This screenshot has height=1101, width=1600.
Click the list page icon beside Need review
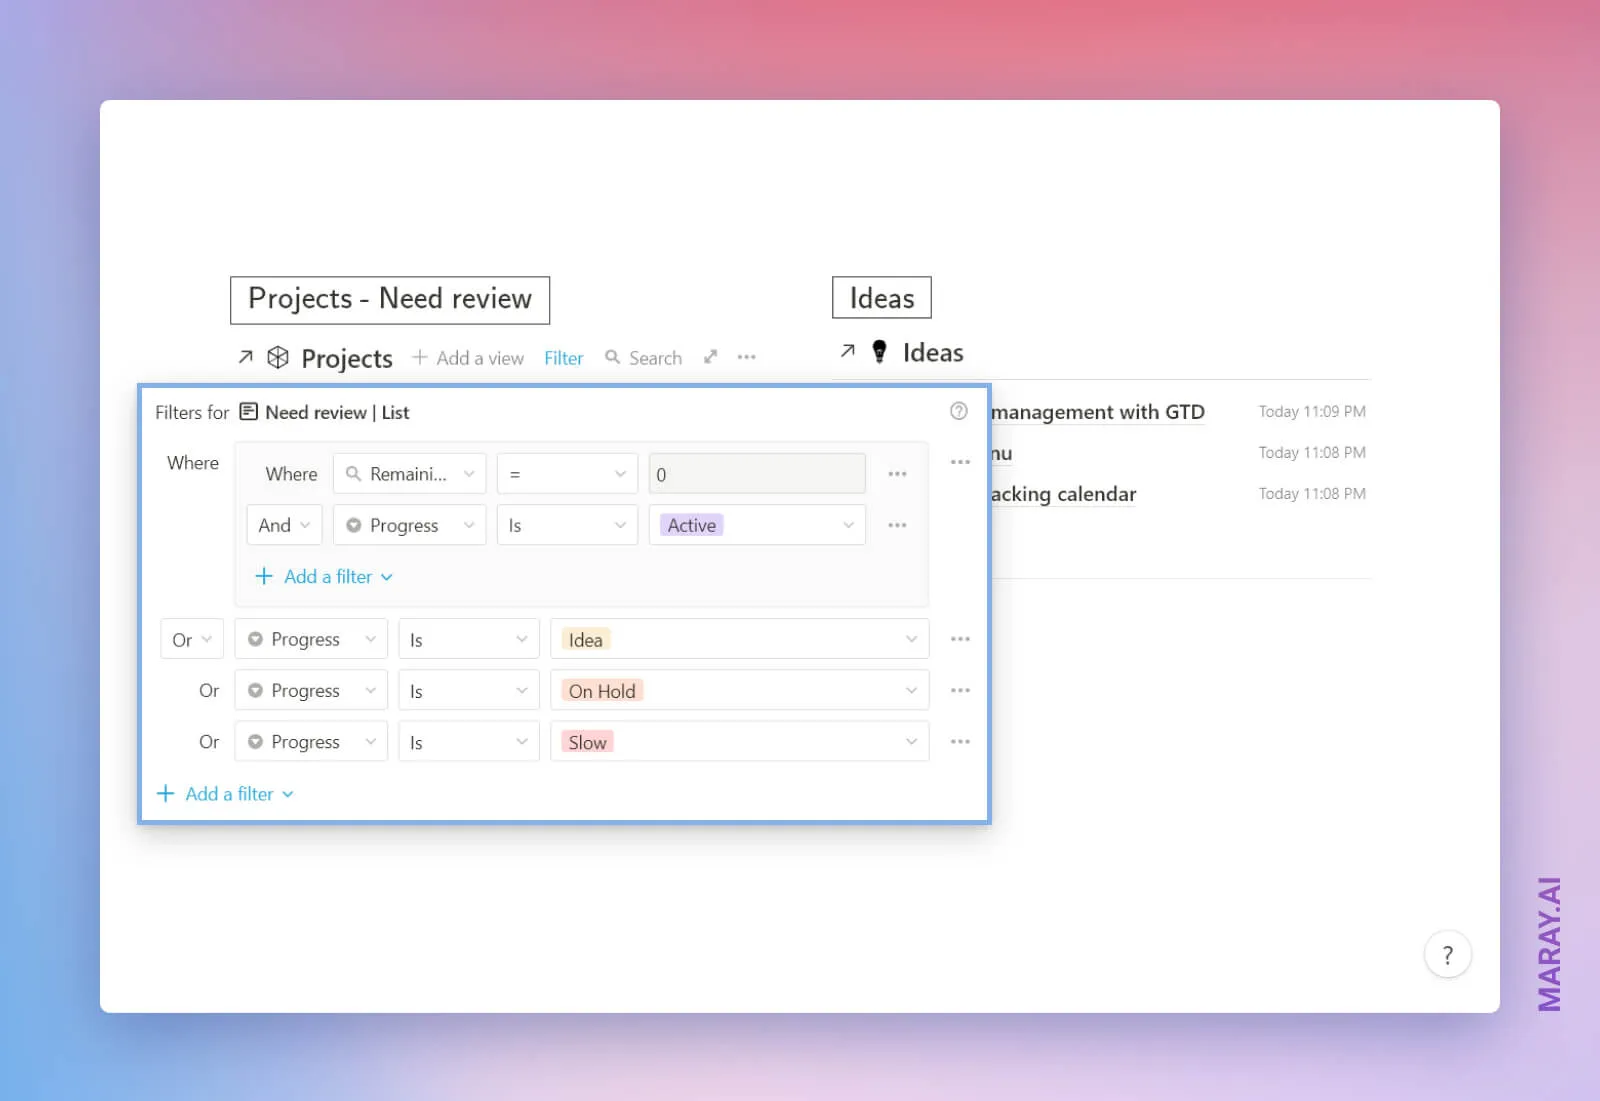(x=247, y=411)
